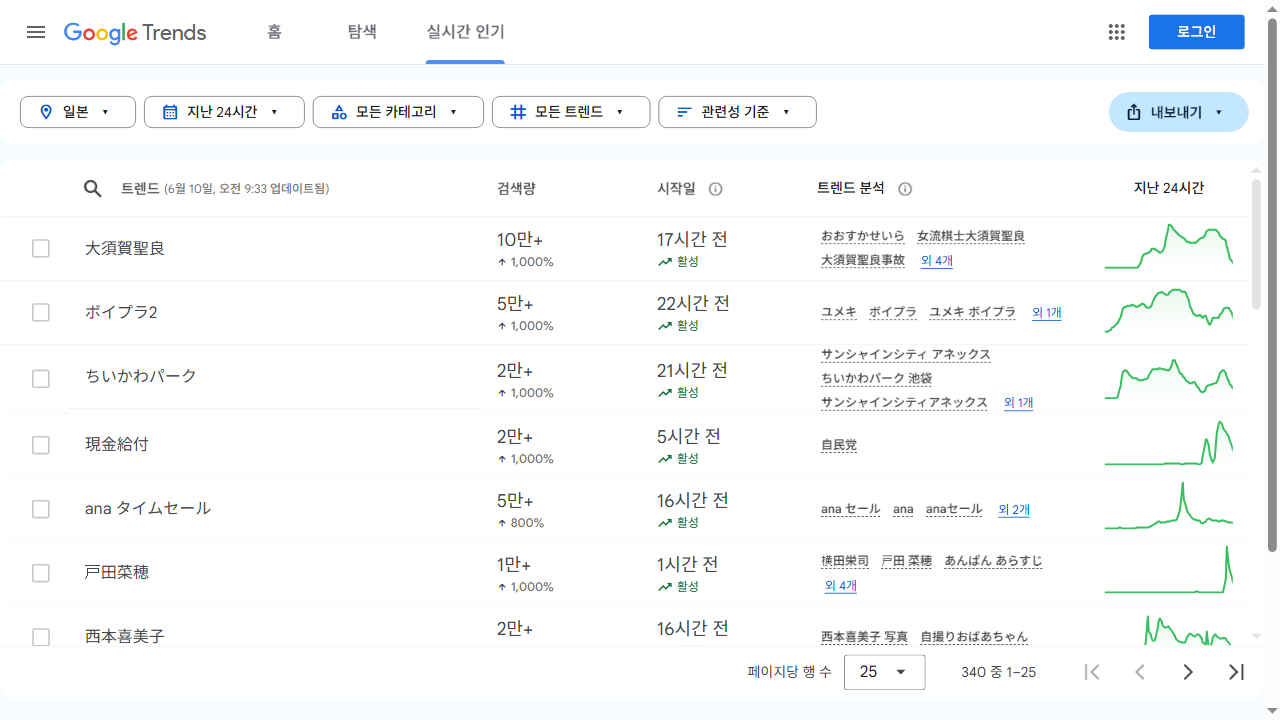Open the 내보내기 export dropdown
This screenshot has width=1280, height=720.
click(x=1178, y=112)
